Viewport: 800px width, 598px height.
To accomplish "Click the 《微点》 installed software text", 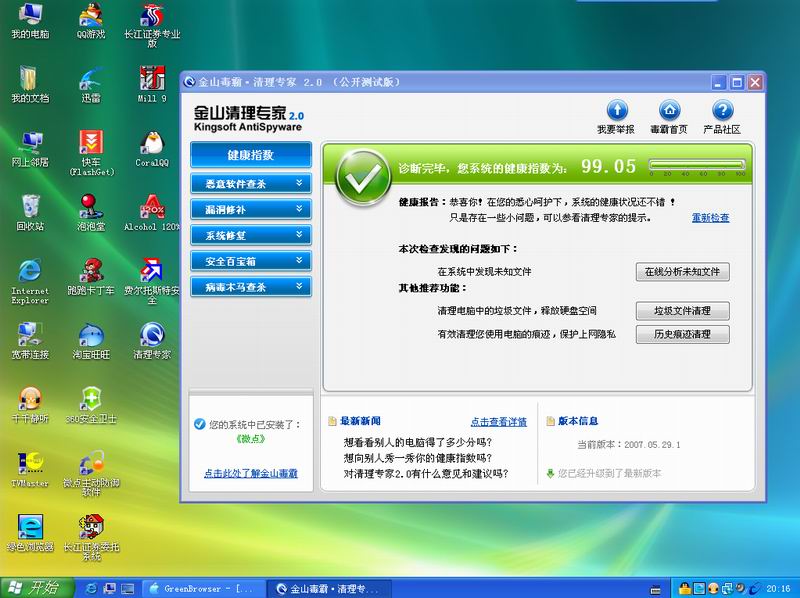I will 251,439.
